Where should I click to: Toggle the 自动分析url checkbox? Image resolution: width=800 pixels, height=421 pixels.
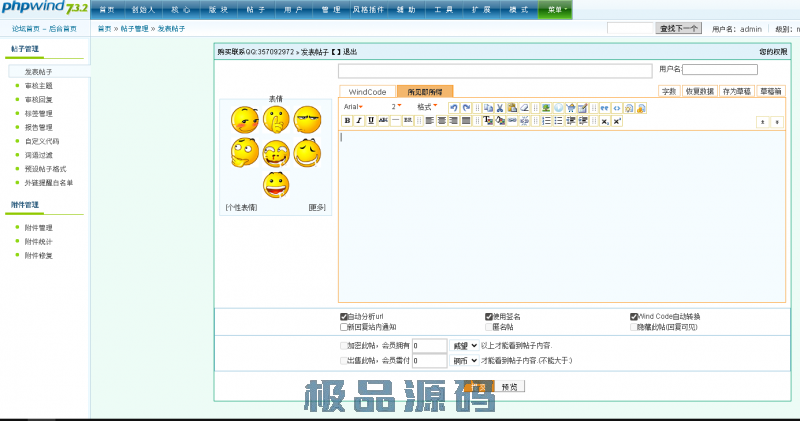tap(344, 316)
